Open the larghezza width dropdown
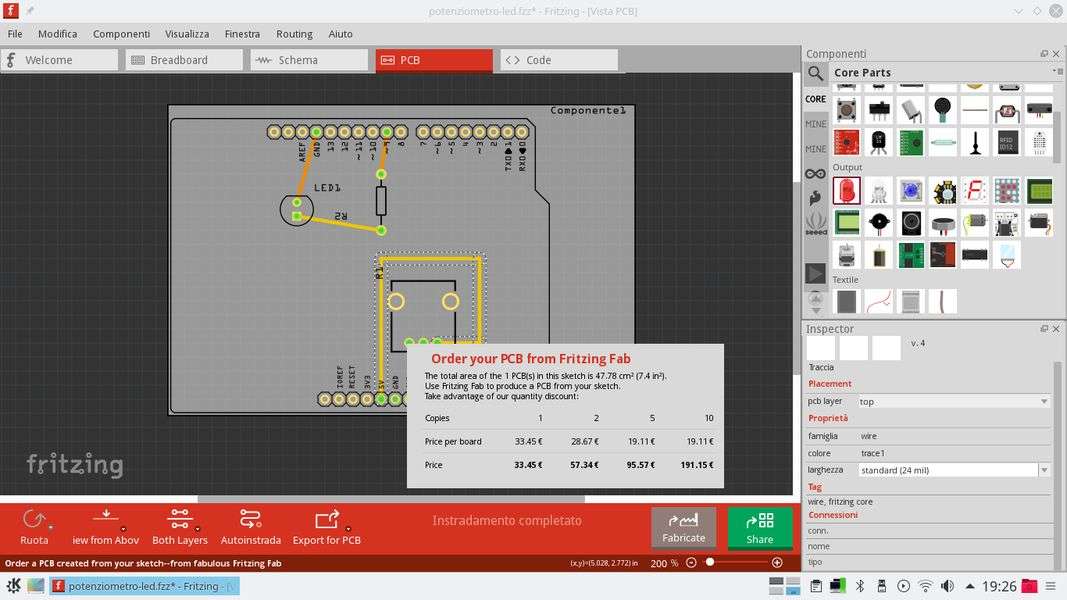1067x600 pixels. pyautogui.click(x=1044, y=470)
